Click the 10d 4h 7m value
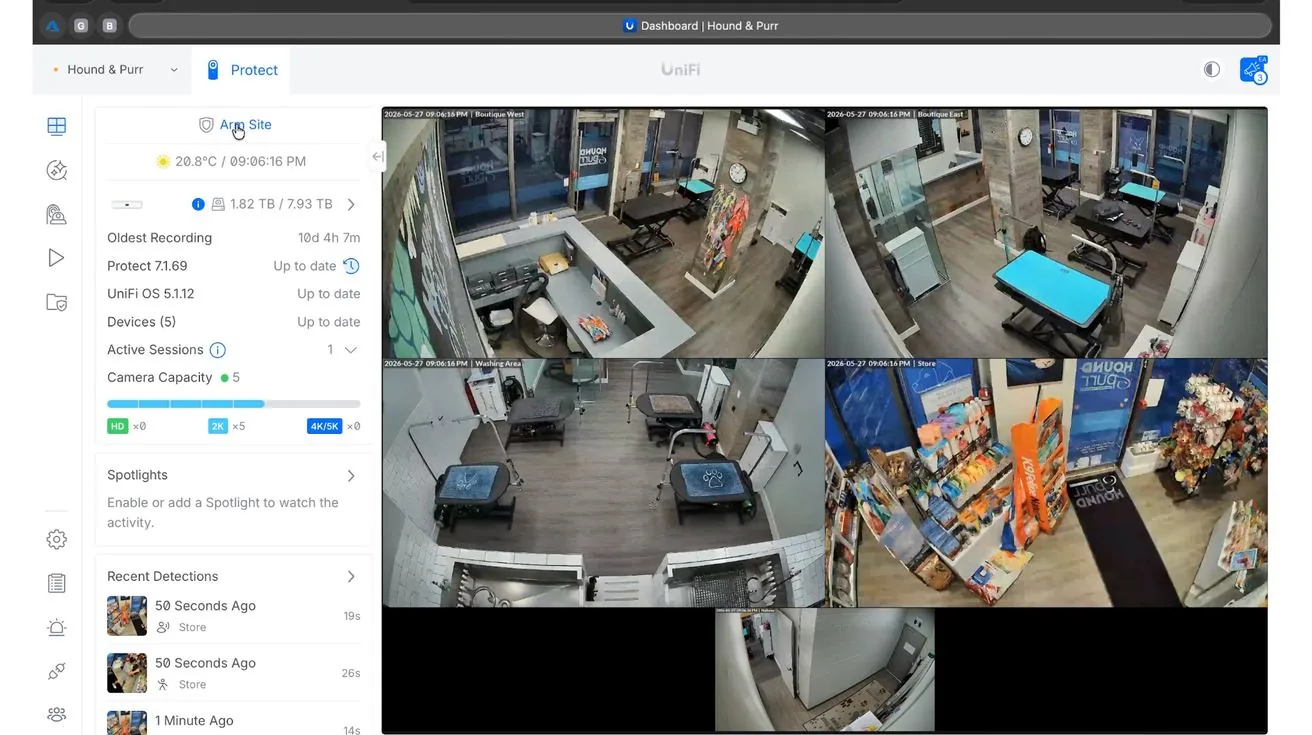Viewport: 1312px width, 735px height. click(329, 238)
